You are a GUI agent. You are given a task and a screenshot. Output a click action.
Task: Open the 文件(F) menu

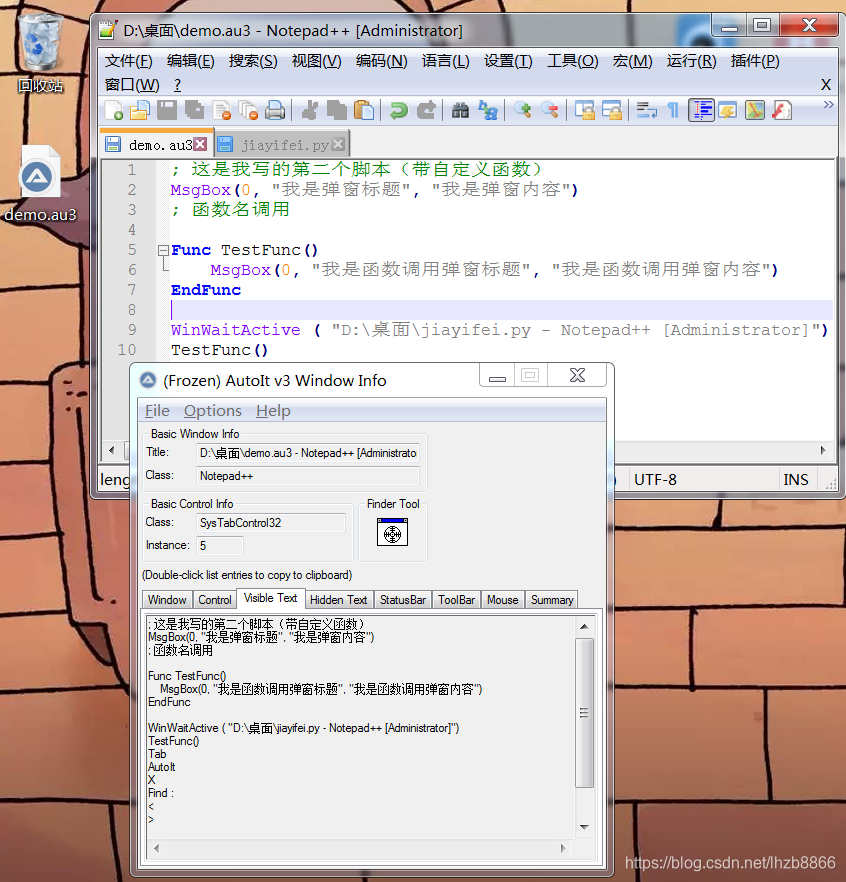tap(129, 61)
